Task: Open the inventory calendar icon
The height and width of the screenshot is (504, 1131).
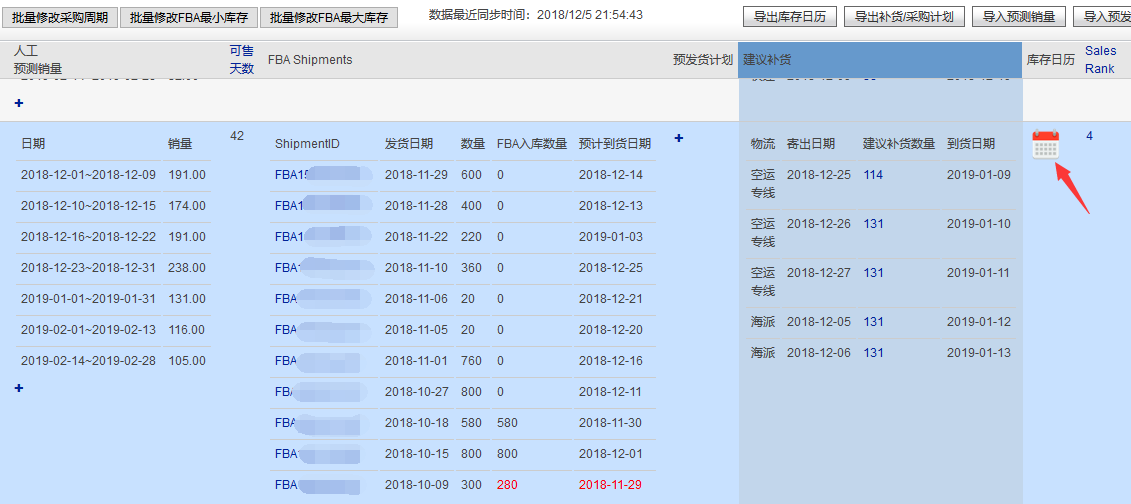Action: pyautogui.click(x=1045, y=146)
